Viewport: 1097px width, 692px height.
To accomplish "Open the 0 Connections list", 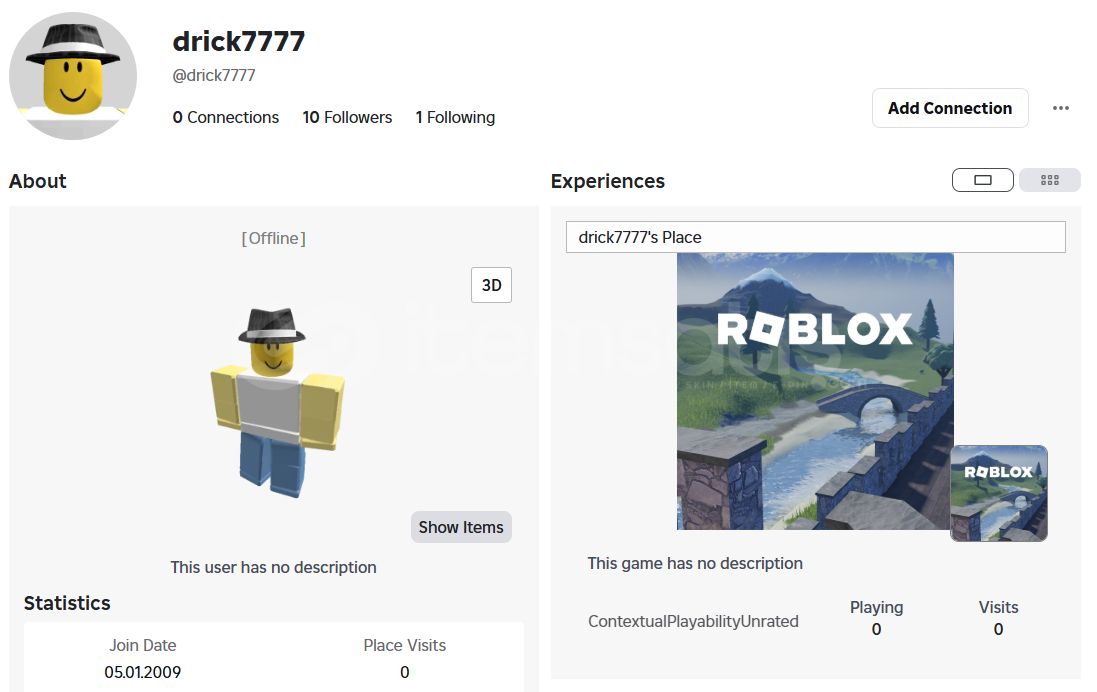I will point(225,117).
